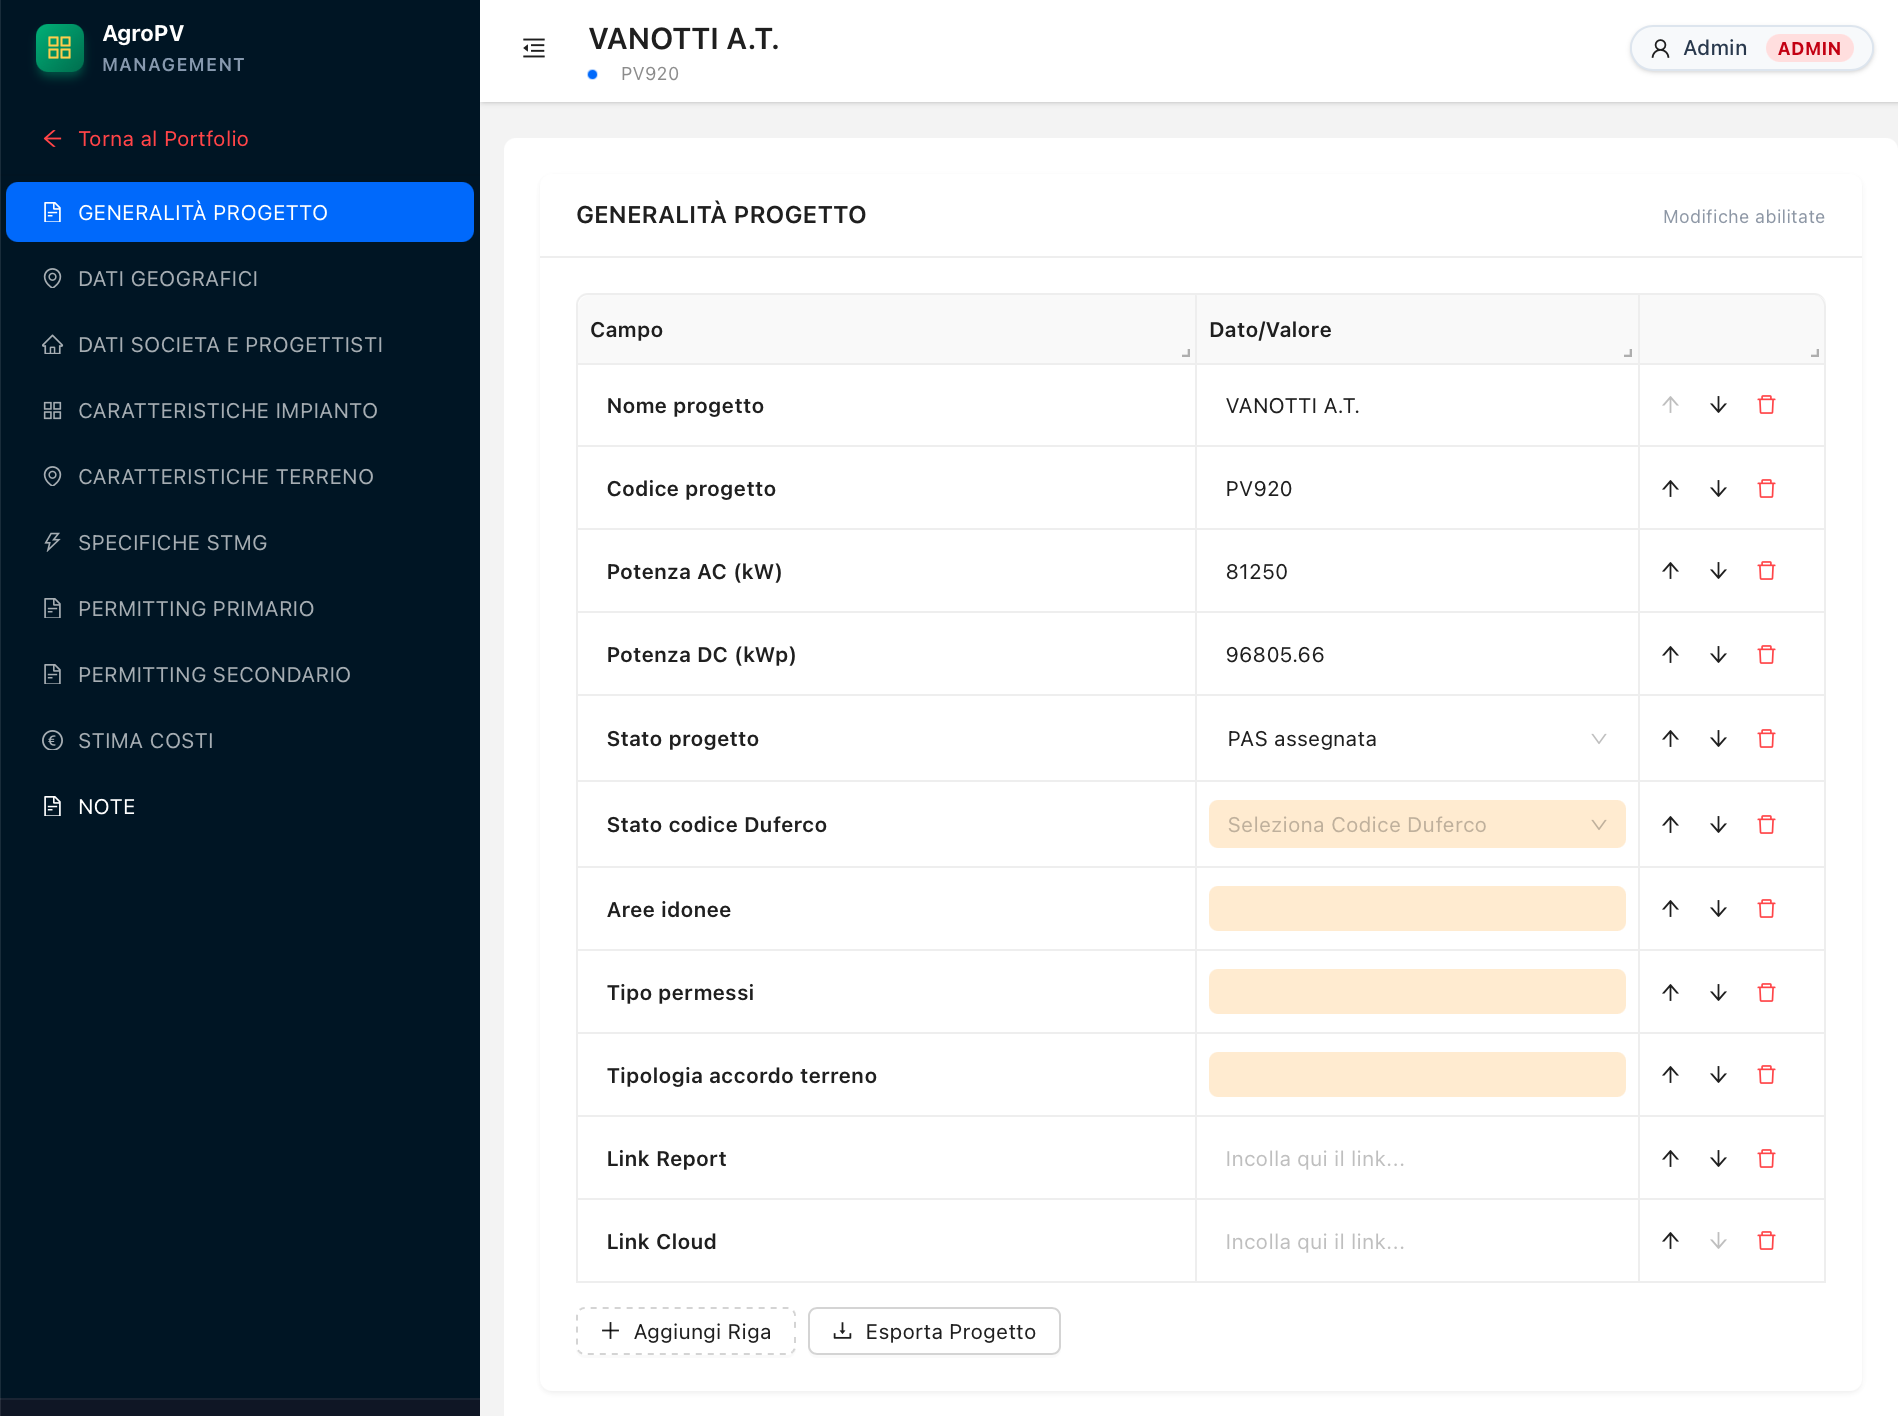Open Permitting Secondario section

coord(240,674)
